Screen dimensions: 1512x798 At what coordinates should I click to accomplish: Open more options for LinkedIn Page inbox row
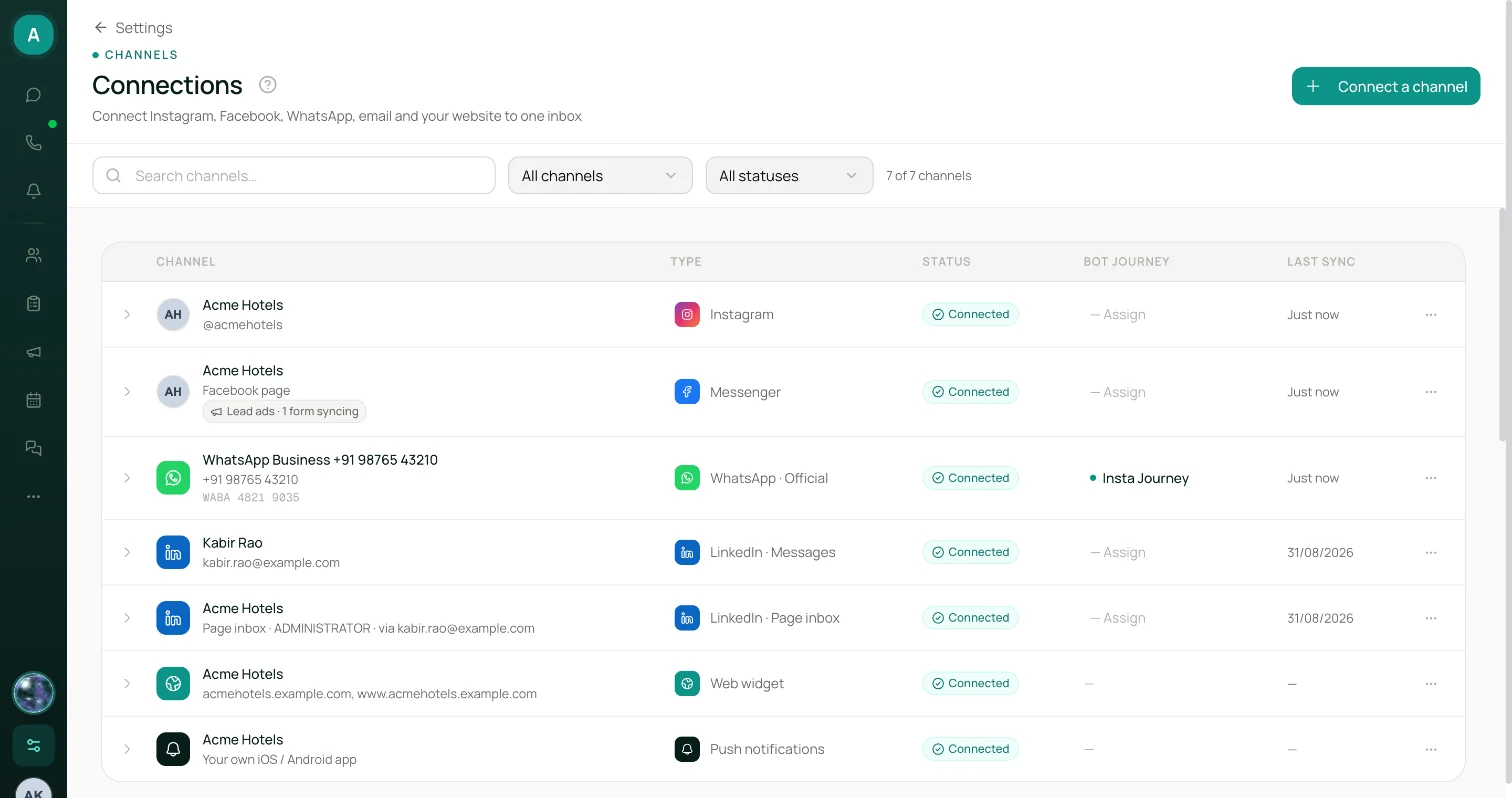point(1431,618)
